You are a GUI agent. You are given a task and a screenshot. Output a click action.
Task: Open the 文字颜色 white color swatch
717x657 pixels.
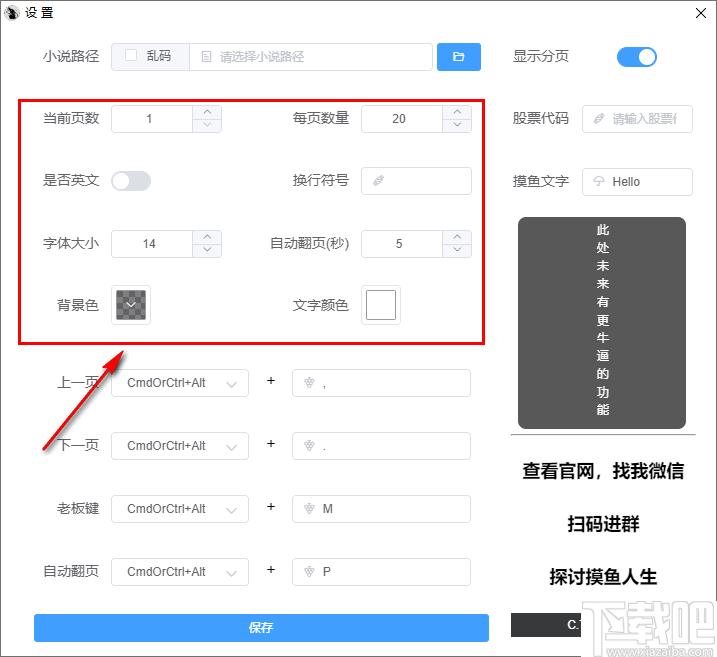[381, 305]
